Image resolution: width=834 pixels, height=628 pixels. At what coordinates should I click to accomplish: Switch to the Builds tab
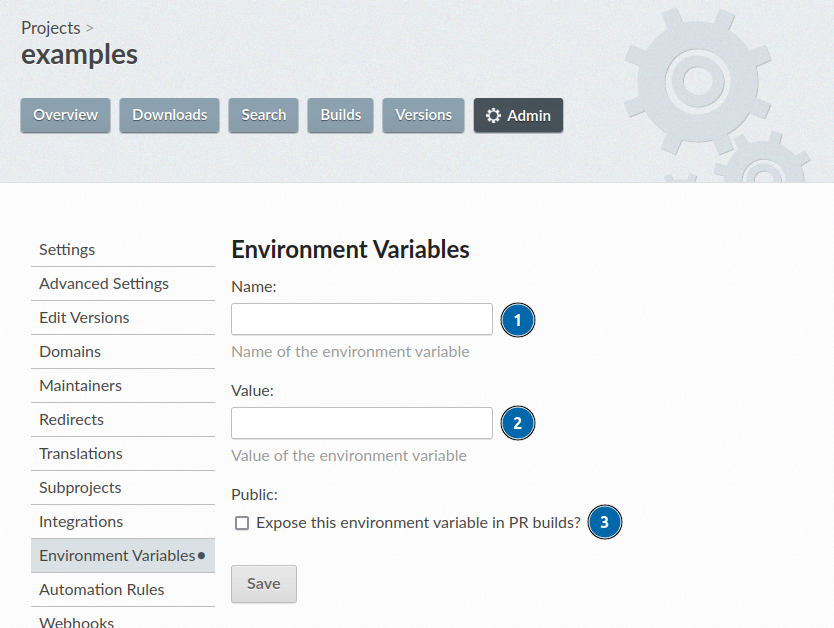click(340, 115)
